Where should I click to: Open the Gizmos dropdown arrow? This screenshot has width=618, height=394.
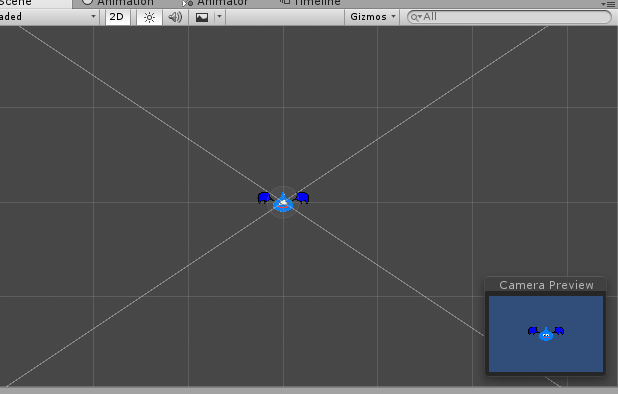click(393, 17)
